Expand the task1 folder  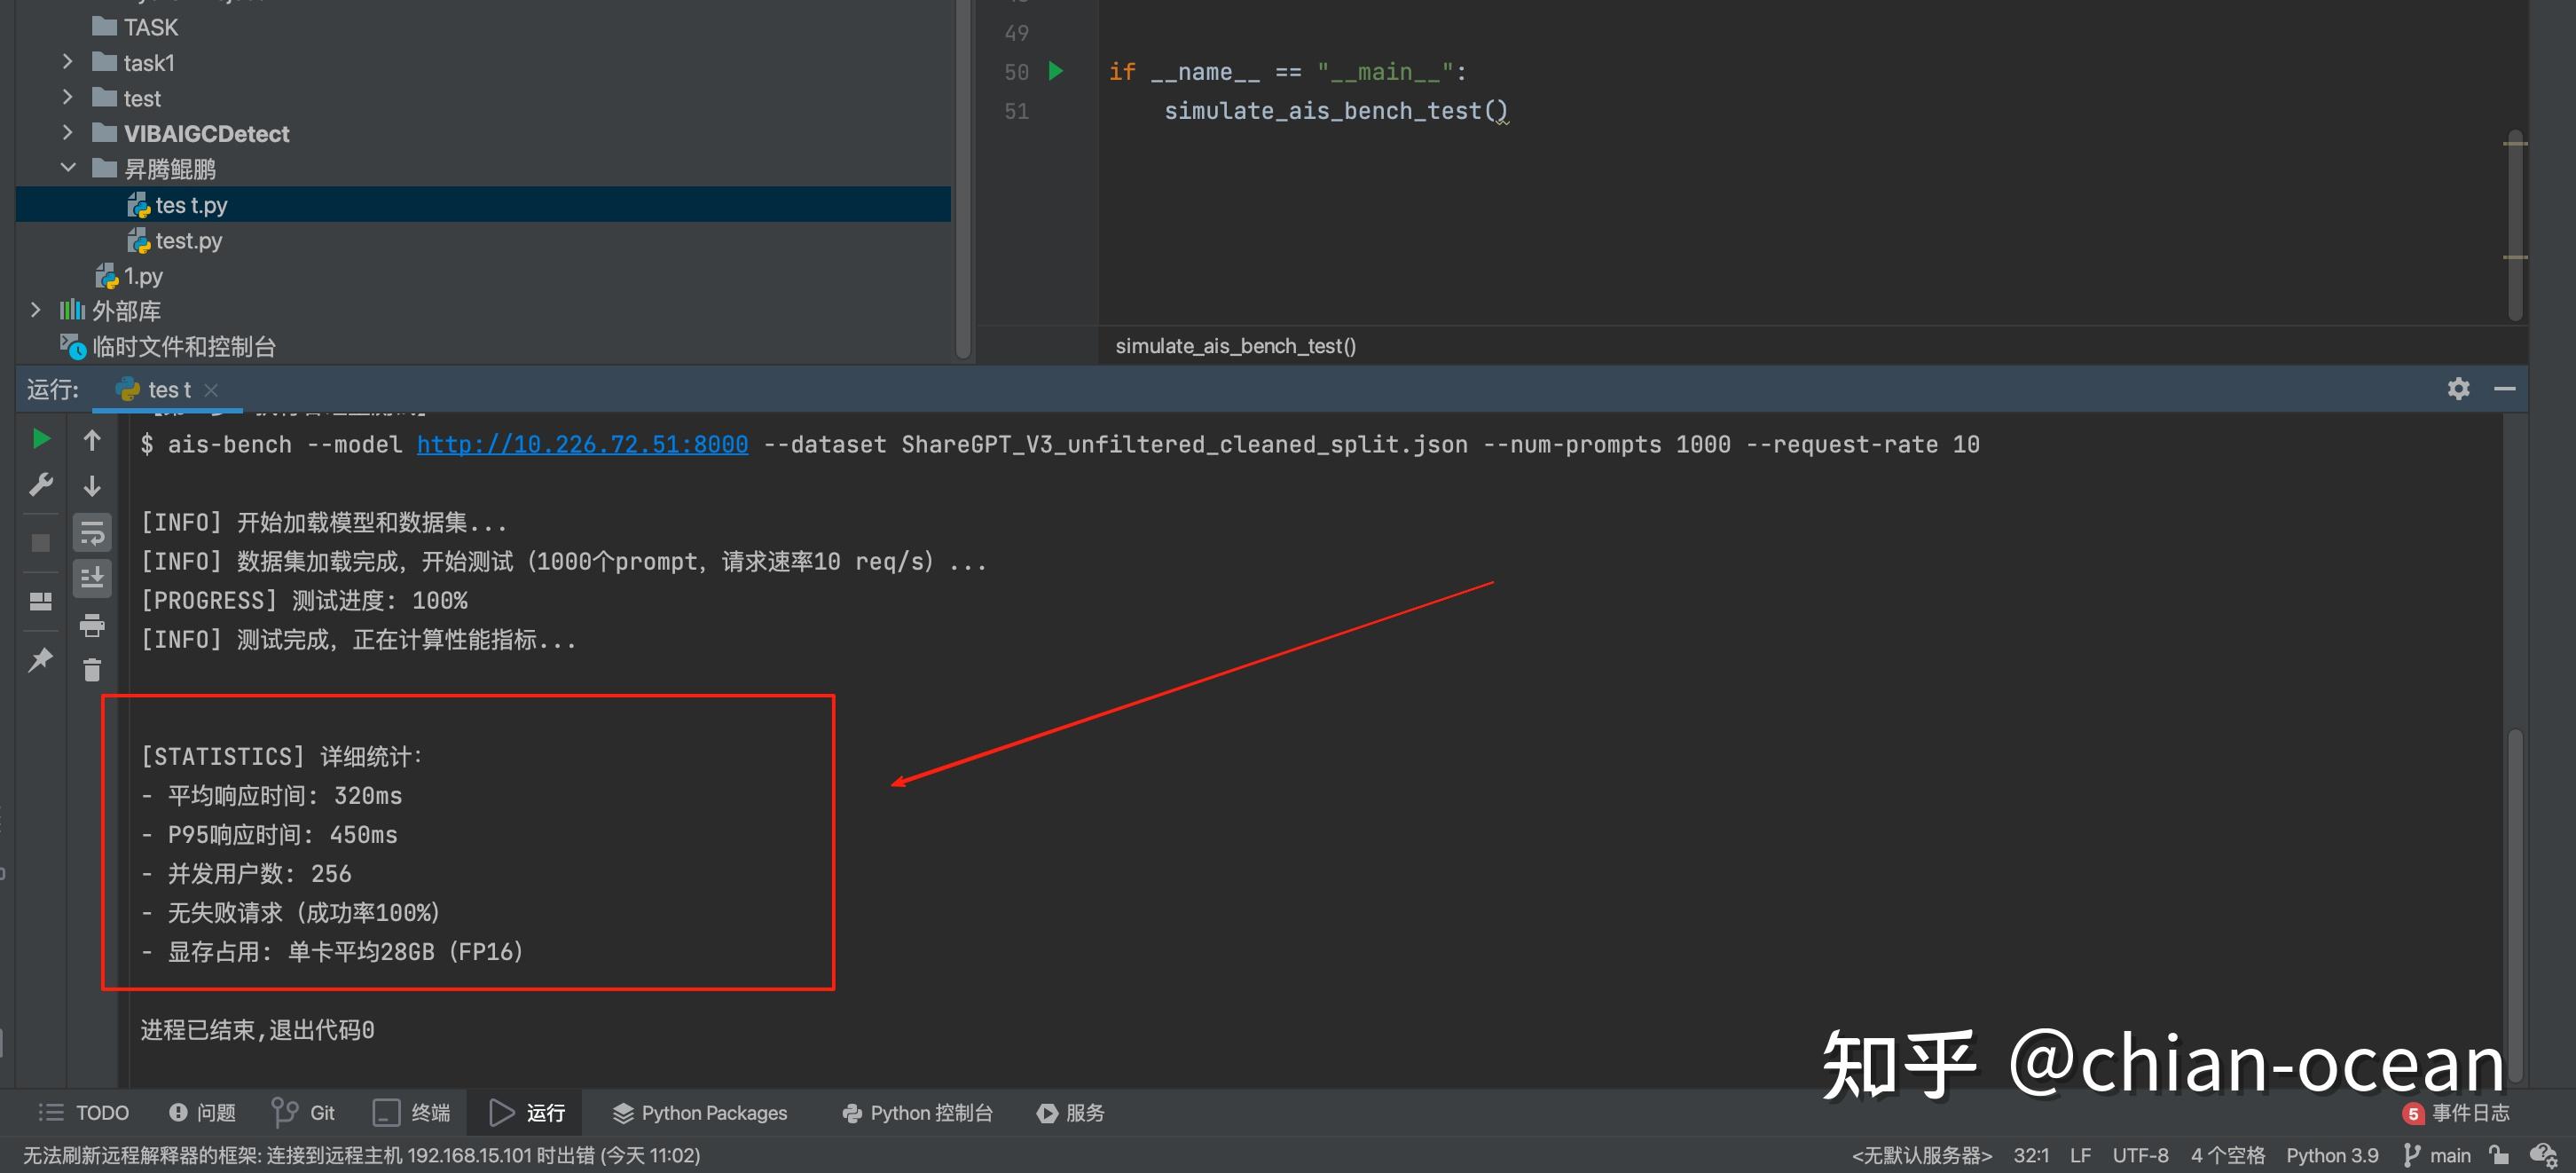(x=67, y=62)
